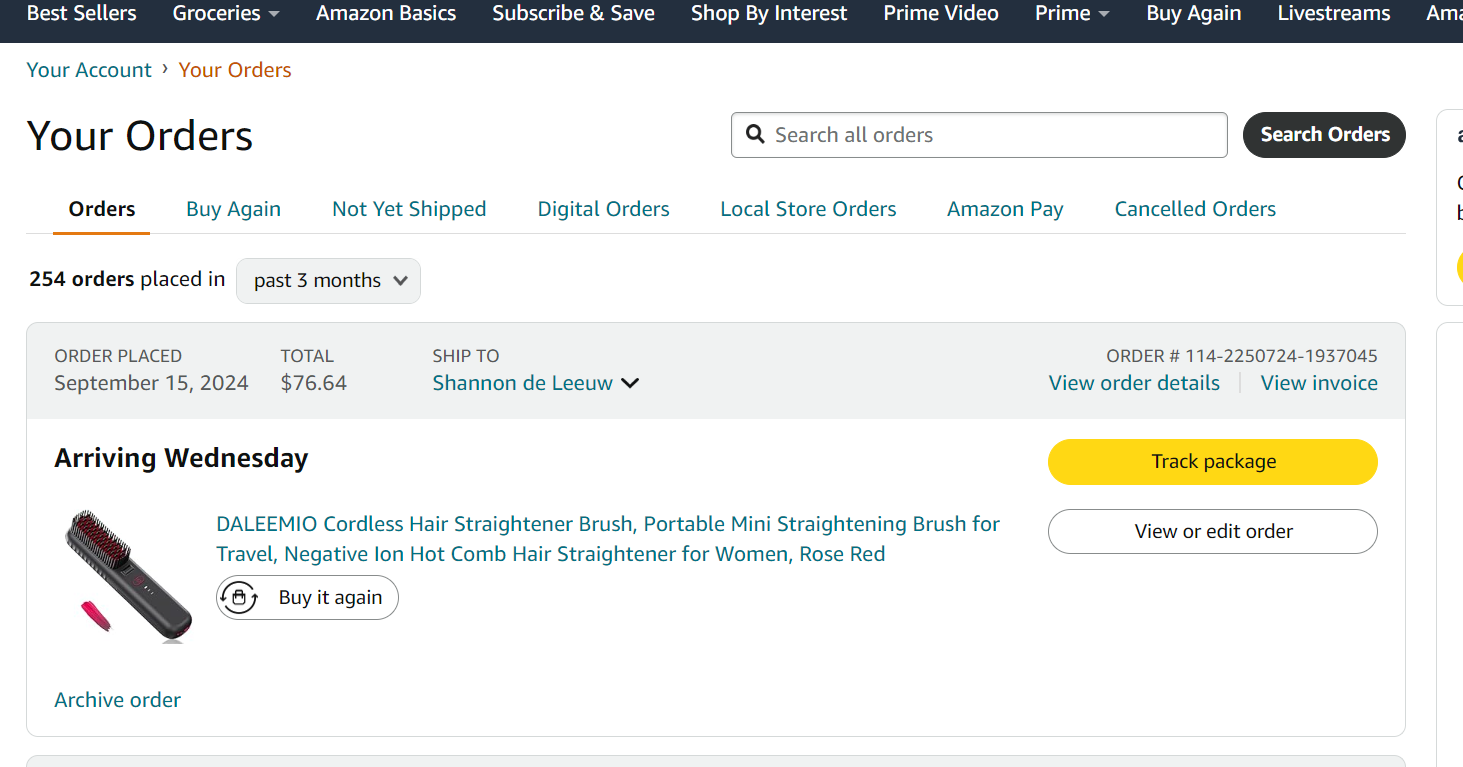The height and width of the screenshot is (767, 1463).
Task: Switch to Not Yet Shipped tab
Action: click(x=409, y=209)
